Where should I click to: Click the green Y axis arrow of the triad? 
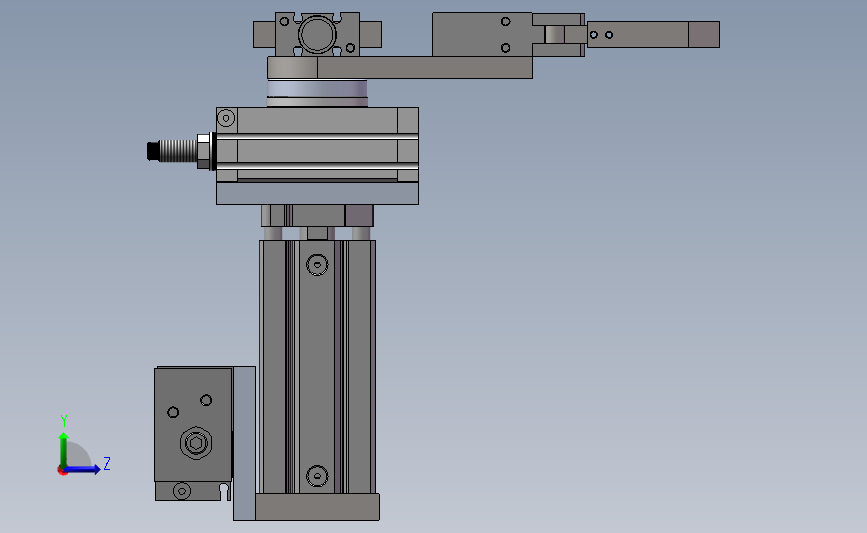[63, 450]
